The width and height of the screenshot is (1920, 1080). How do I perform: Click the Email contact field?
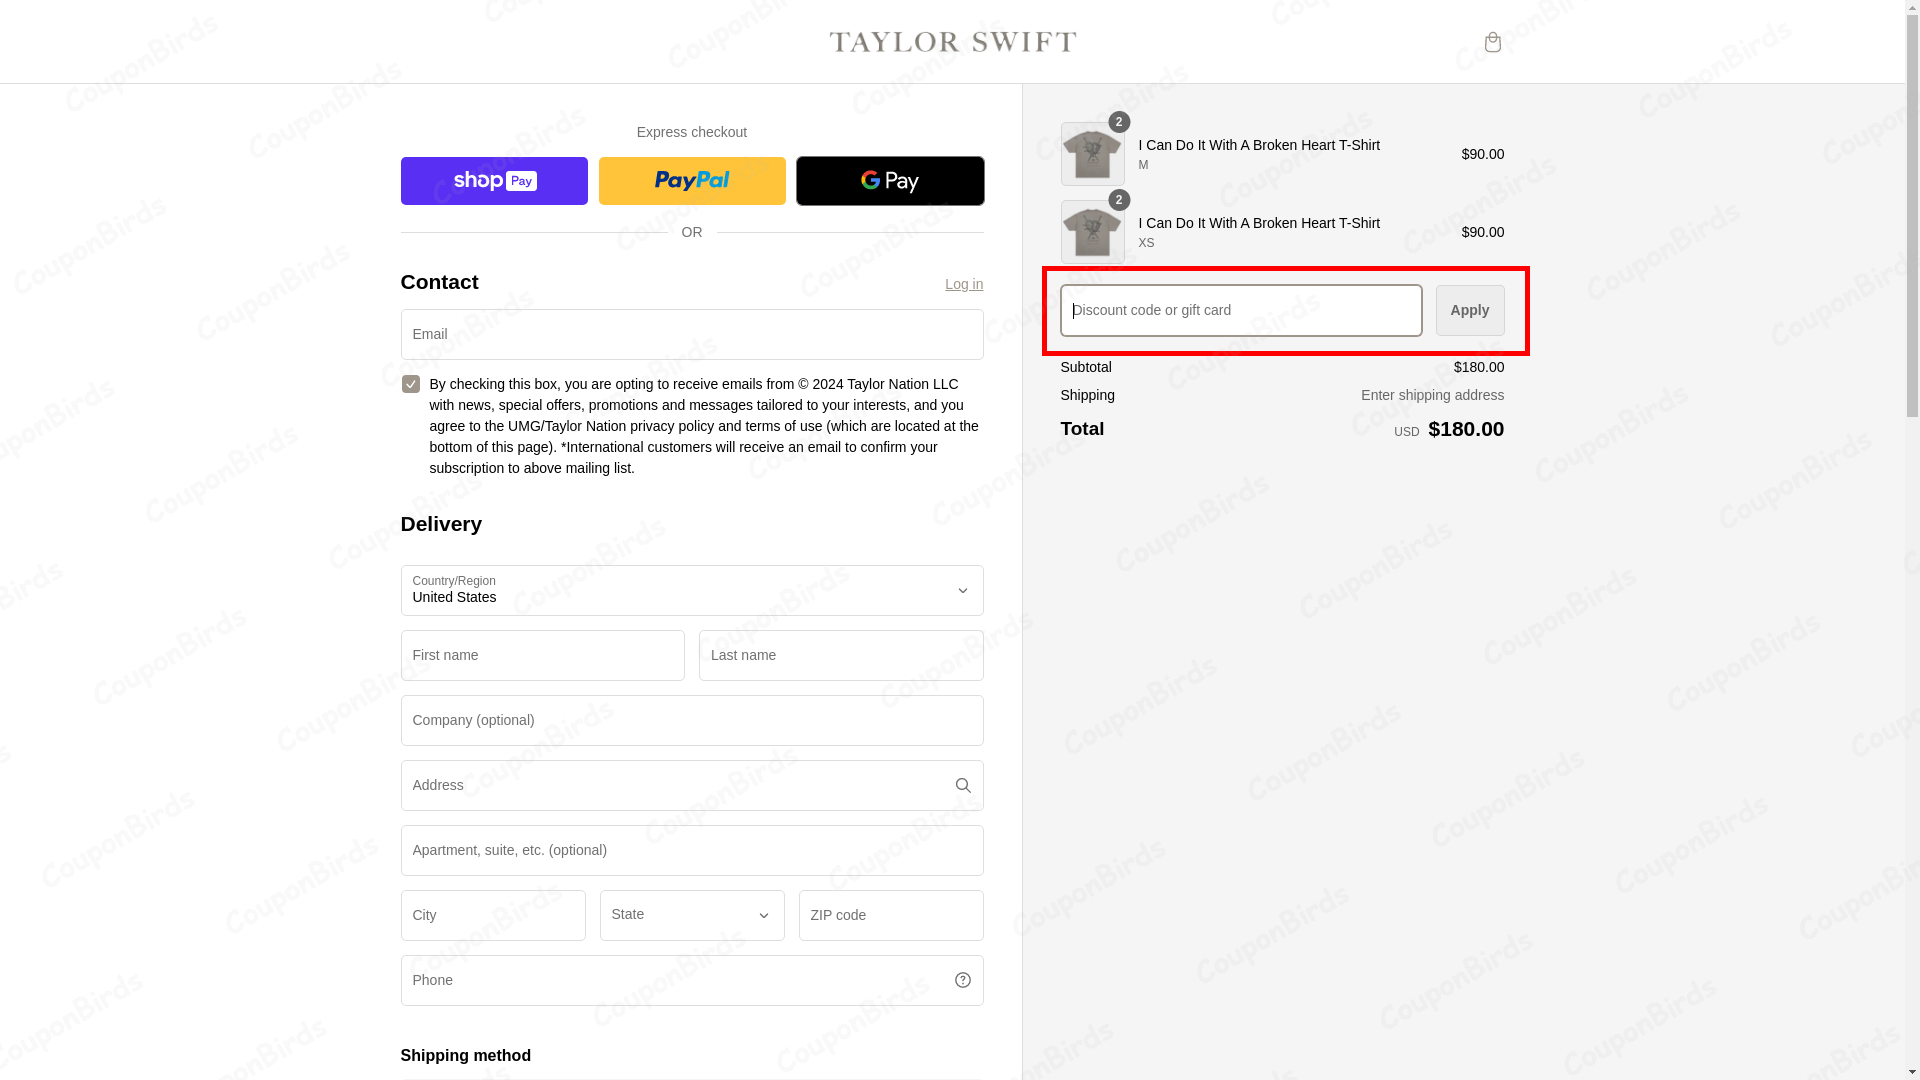(x=691, y=334)
